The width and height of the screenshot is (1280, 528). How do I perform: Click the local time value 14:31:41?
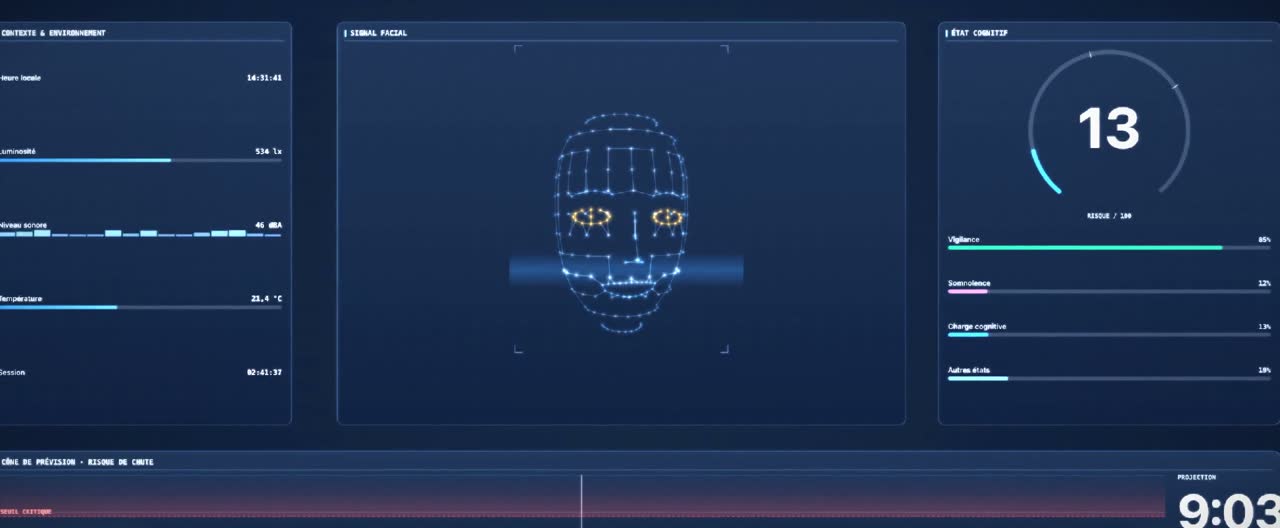click(x=264, y=78)
